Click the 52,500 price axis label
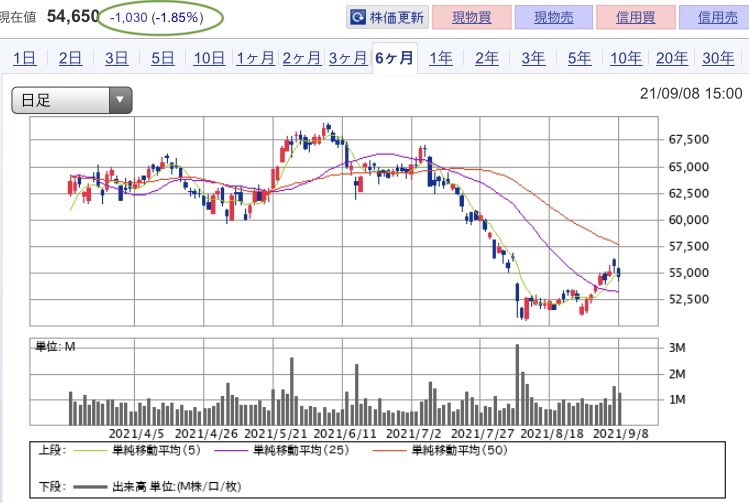The width and height of the screenshot is (749, 503). point(688,300)
